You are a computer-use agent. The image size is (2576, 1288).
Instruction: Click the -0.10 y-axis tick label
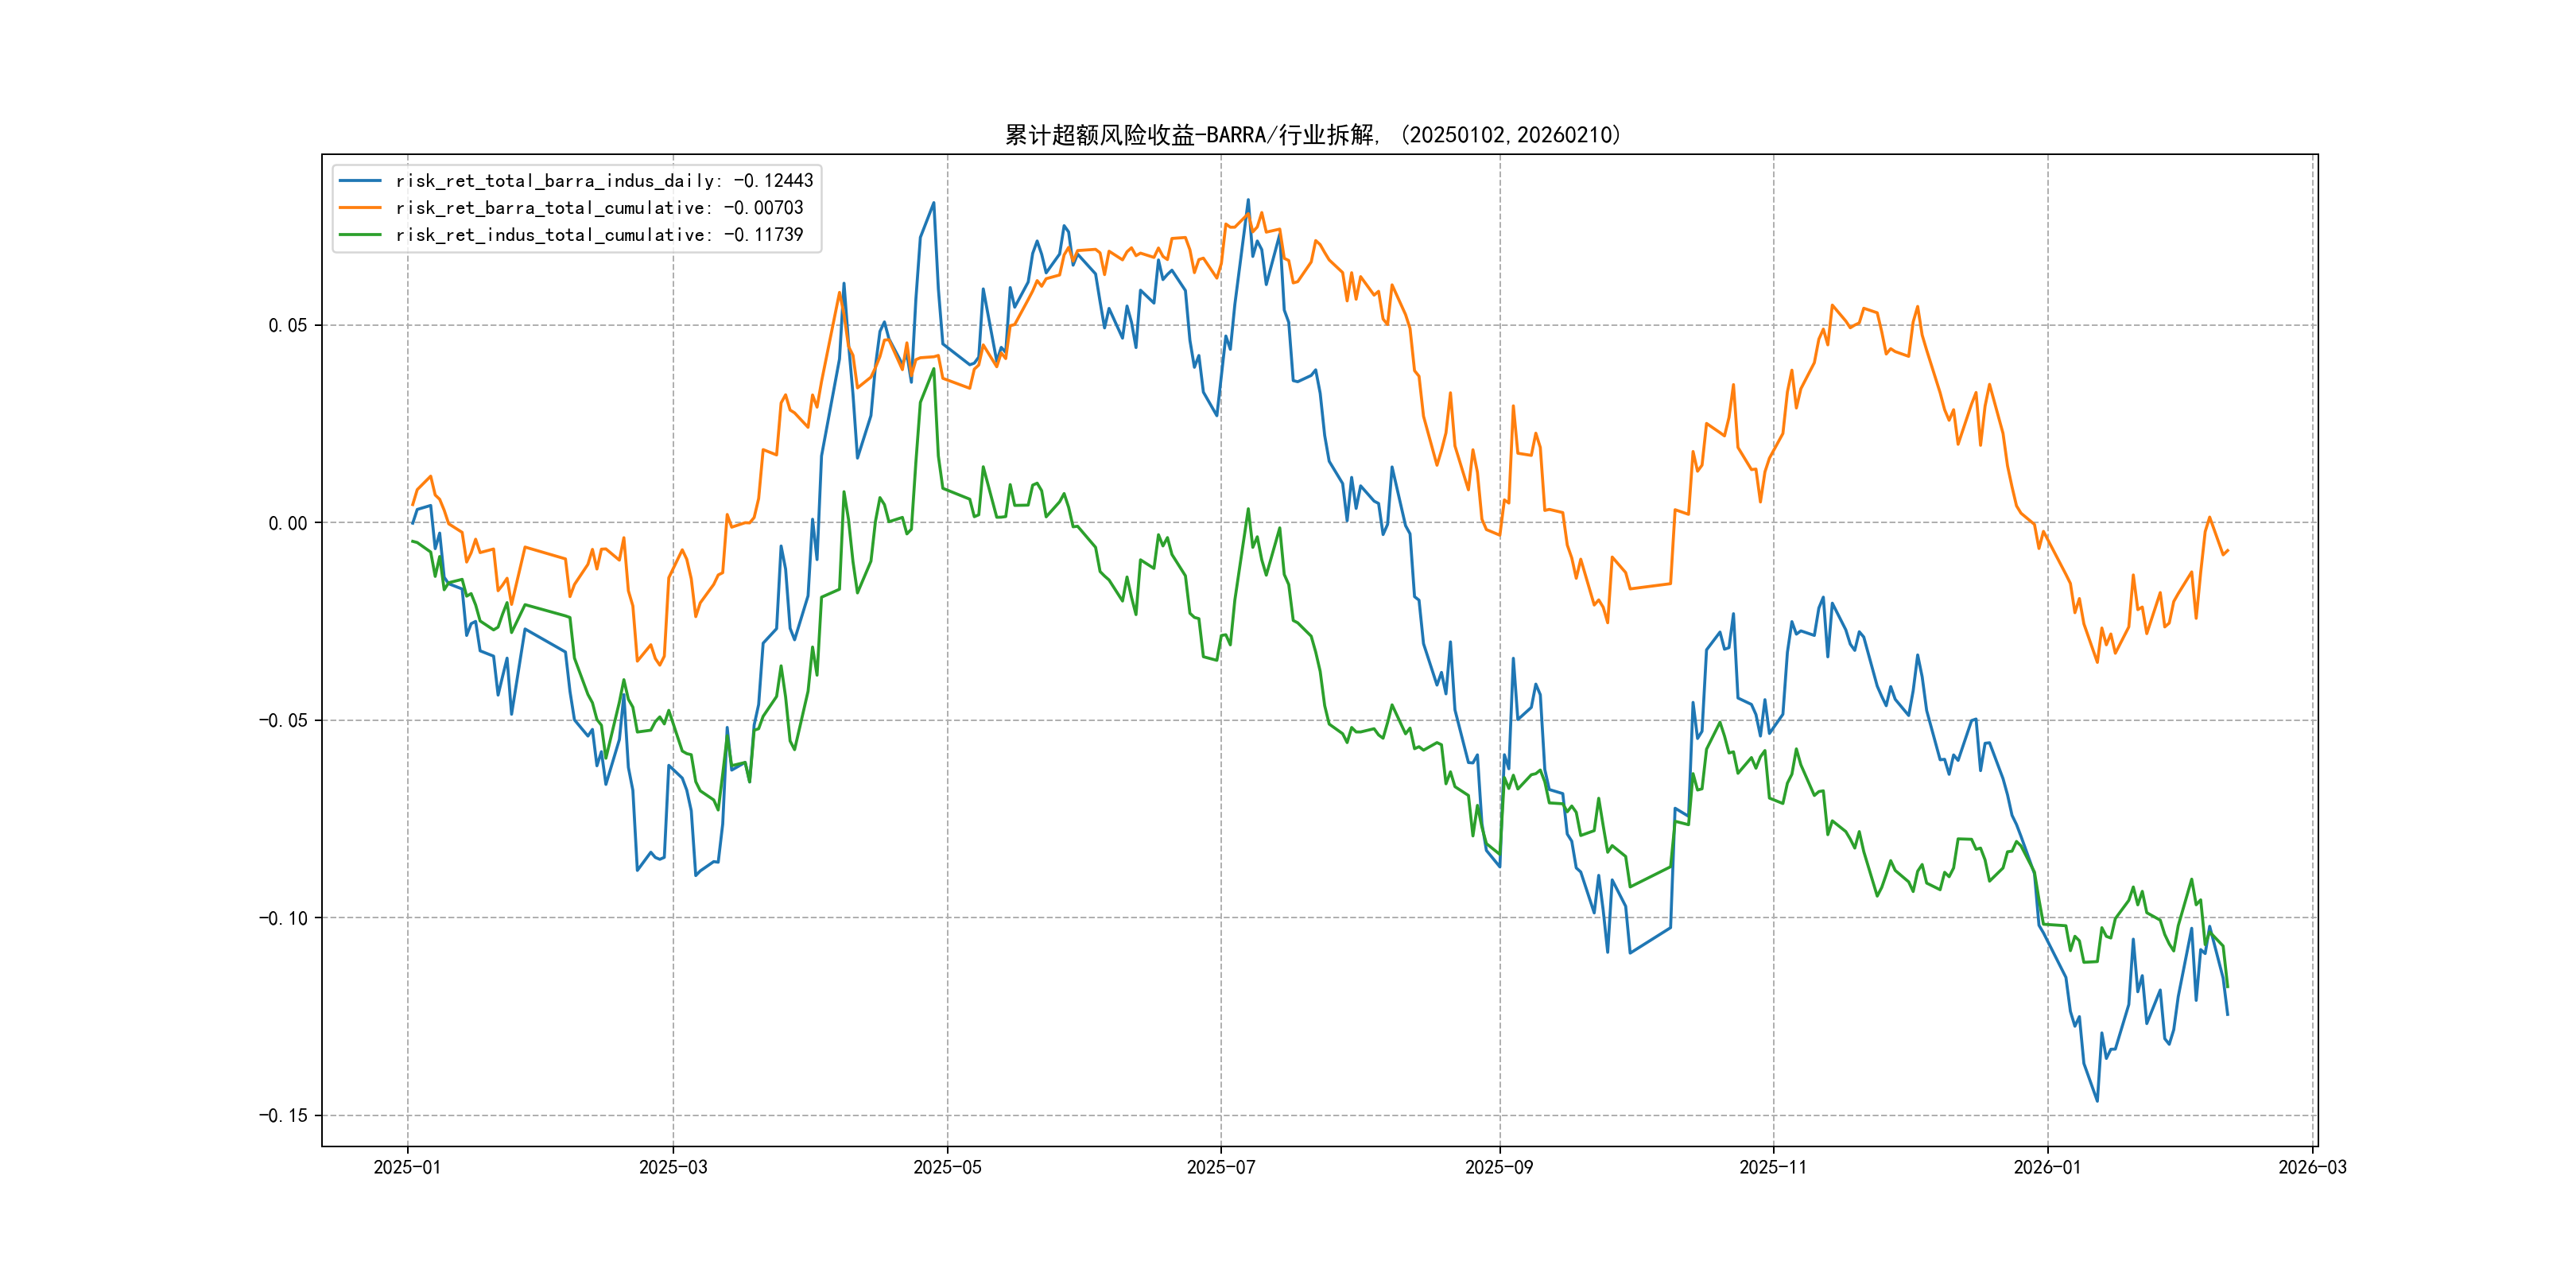click(x=283, y=918)
